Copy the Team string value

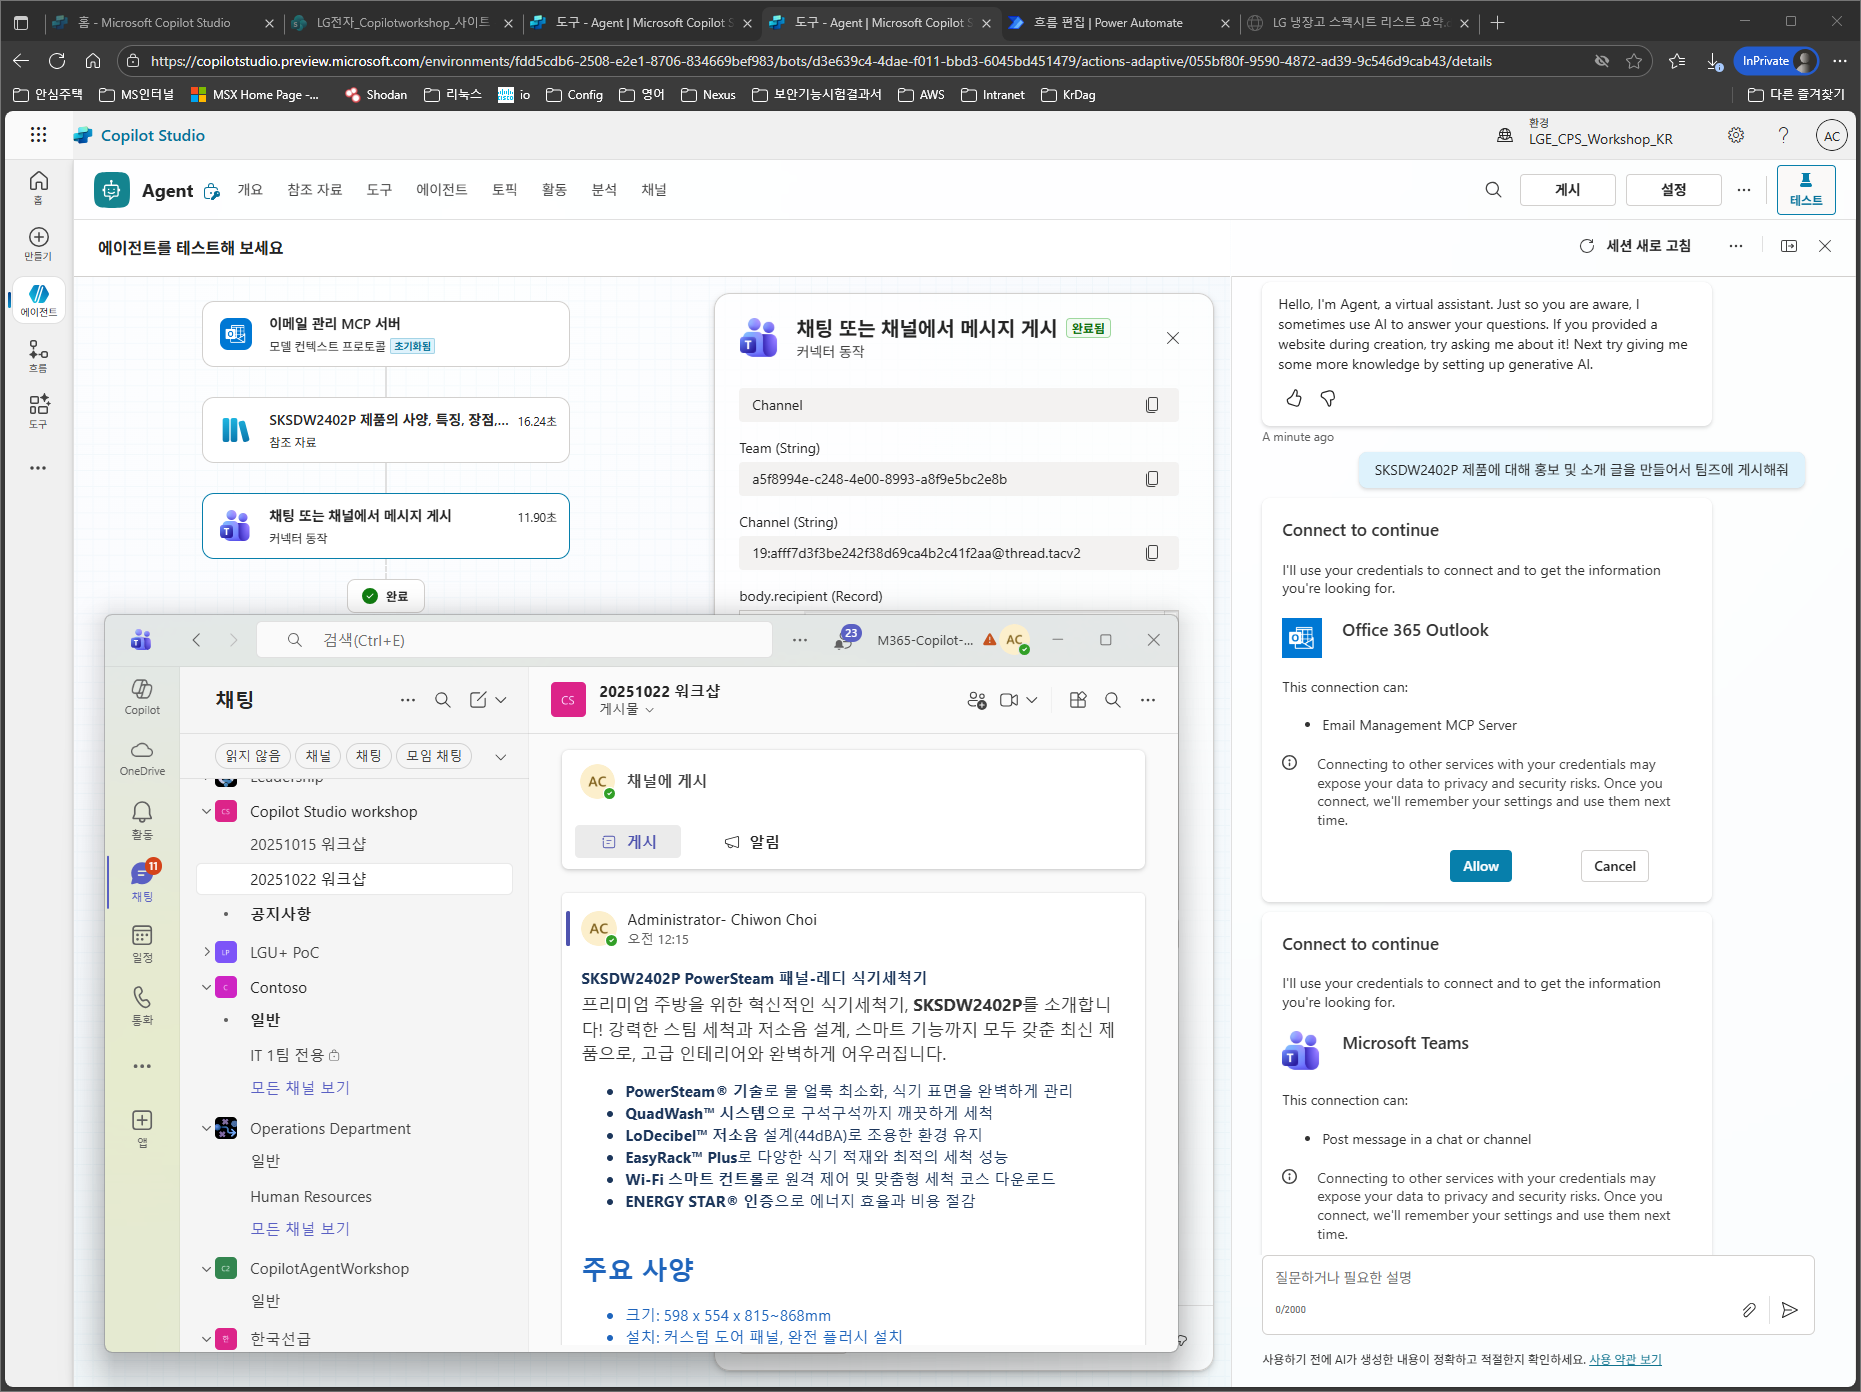(1152, 479)
